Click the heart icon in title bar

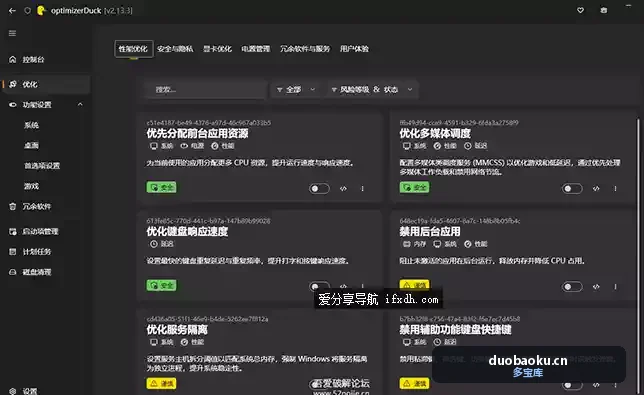pyautogui.click(x=580, y=10)
